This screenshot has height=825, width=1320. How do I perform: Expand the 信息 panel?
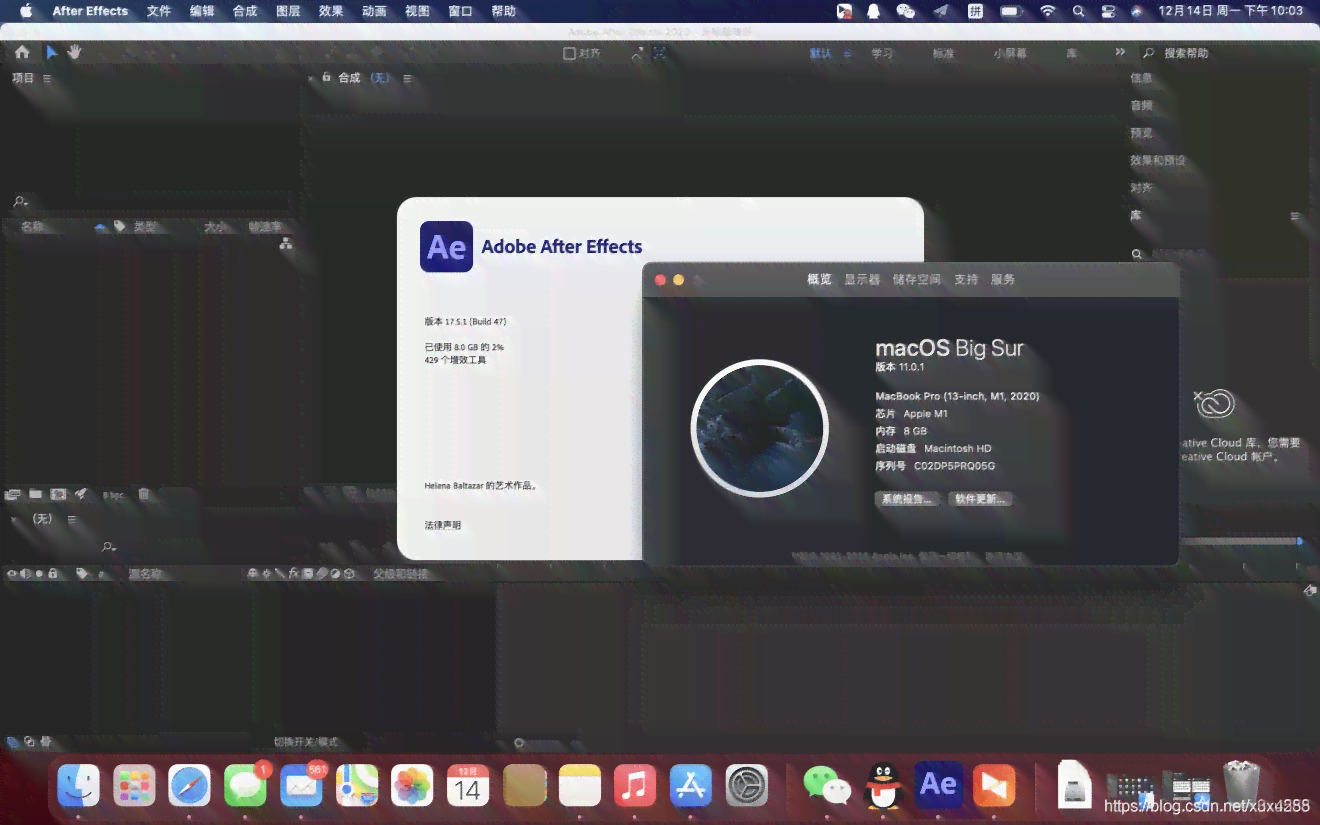click(x=1141, y=78)
